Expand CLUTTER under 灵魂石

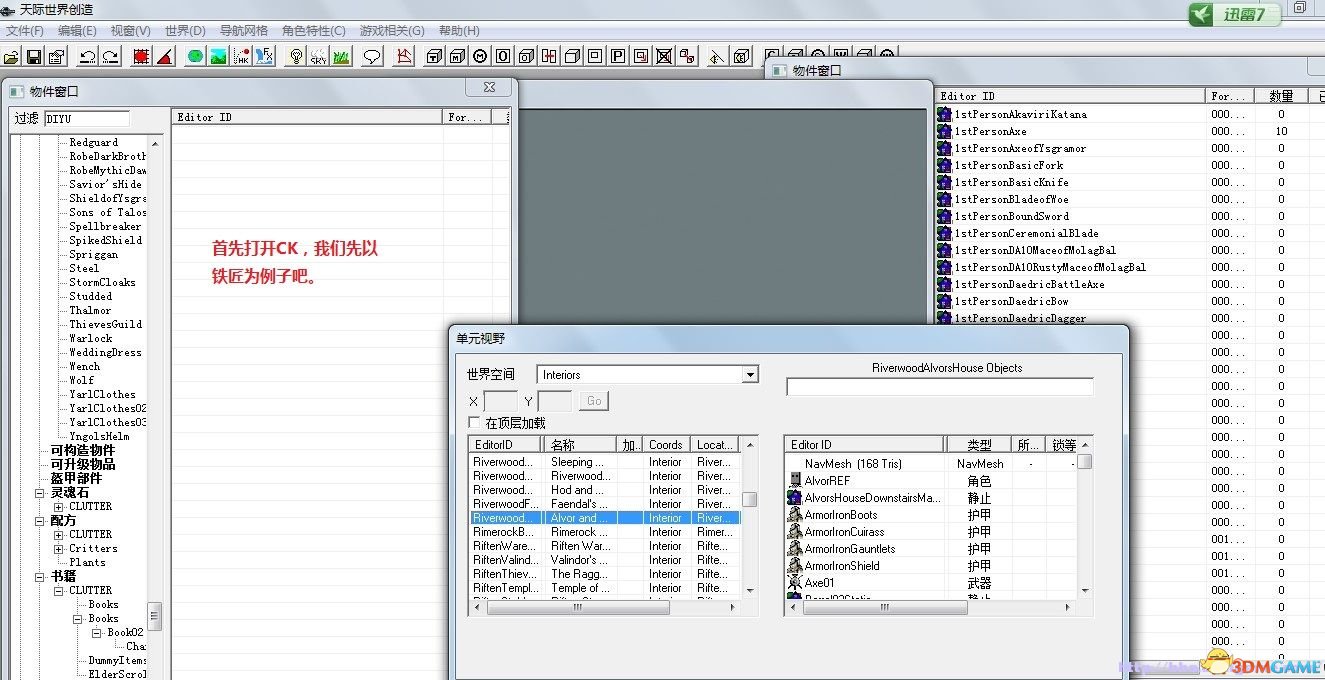(x=59, y=507)
